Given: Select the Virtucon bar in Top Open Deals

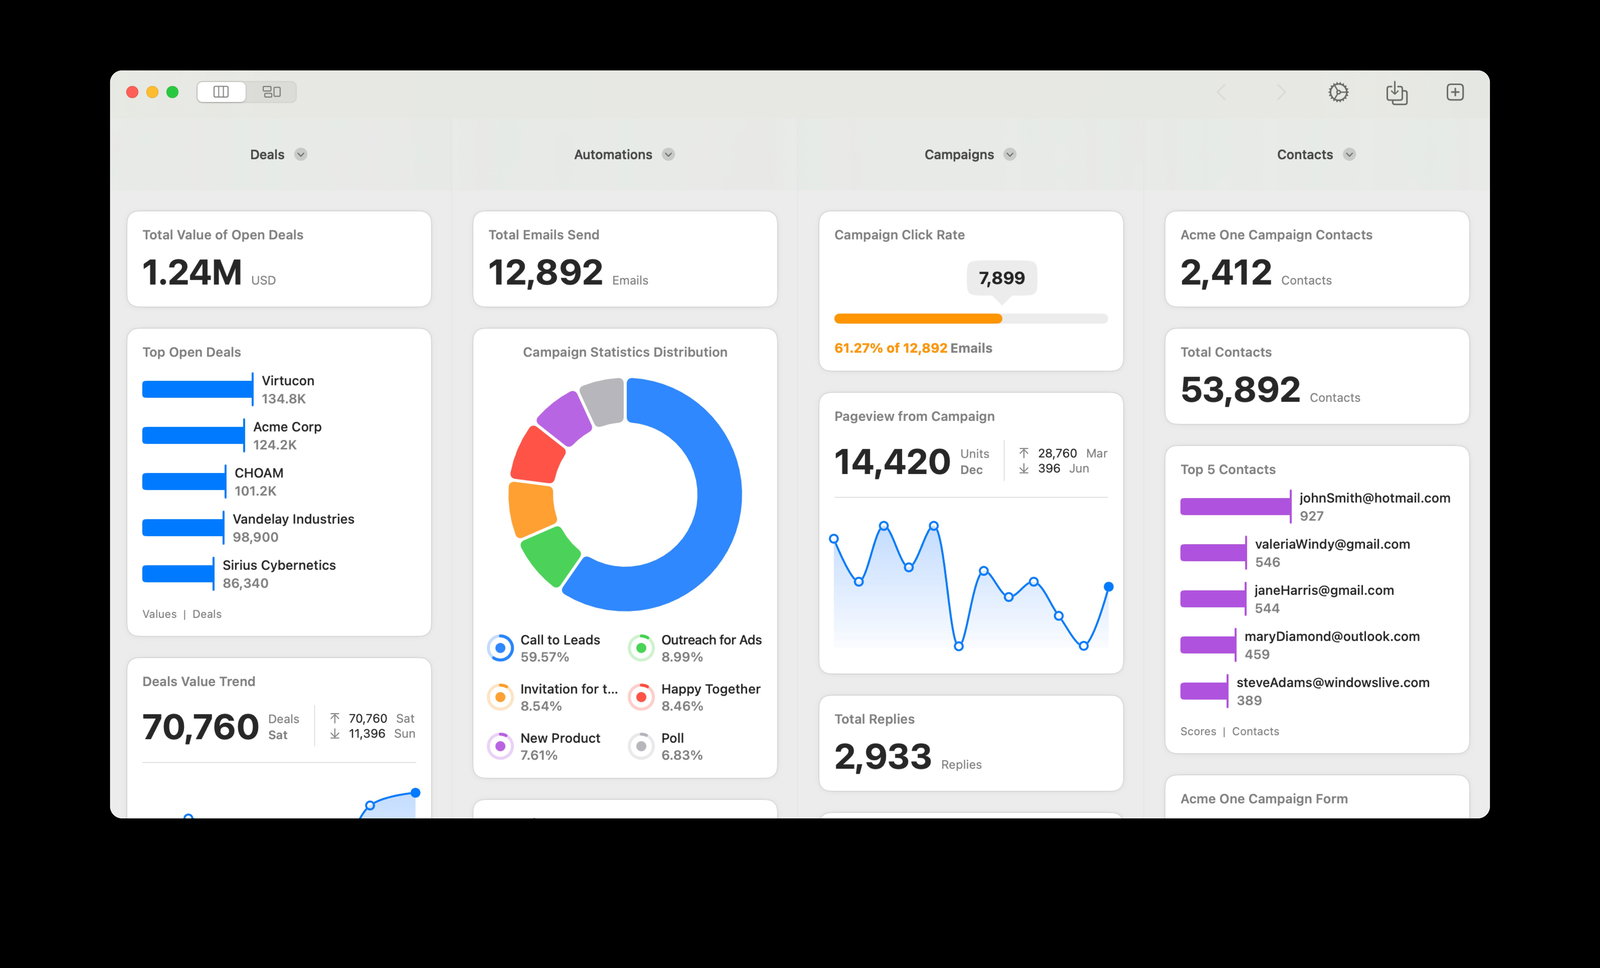Looking at the screenshot, I should 197,389.
